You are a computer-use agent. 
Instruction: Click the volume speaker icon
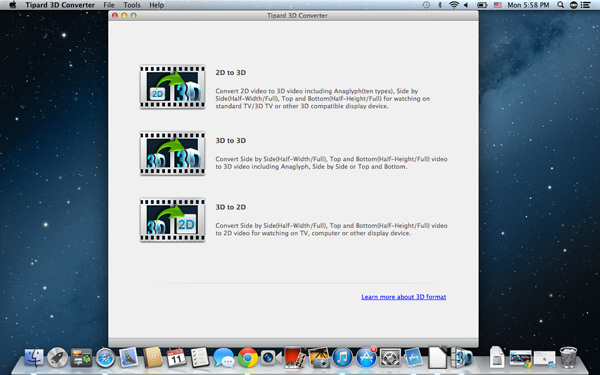(x=466, y=5)
